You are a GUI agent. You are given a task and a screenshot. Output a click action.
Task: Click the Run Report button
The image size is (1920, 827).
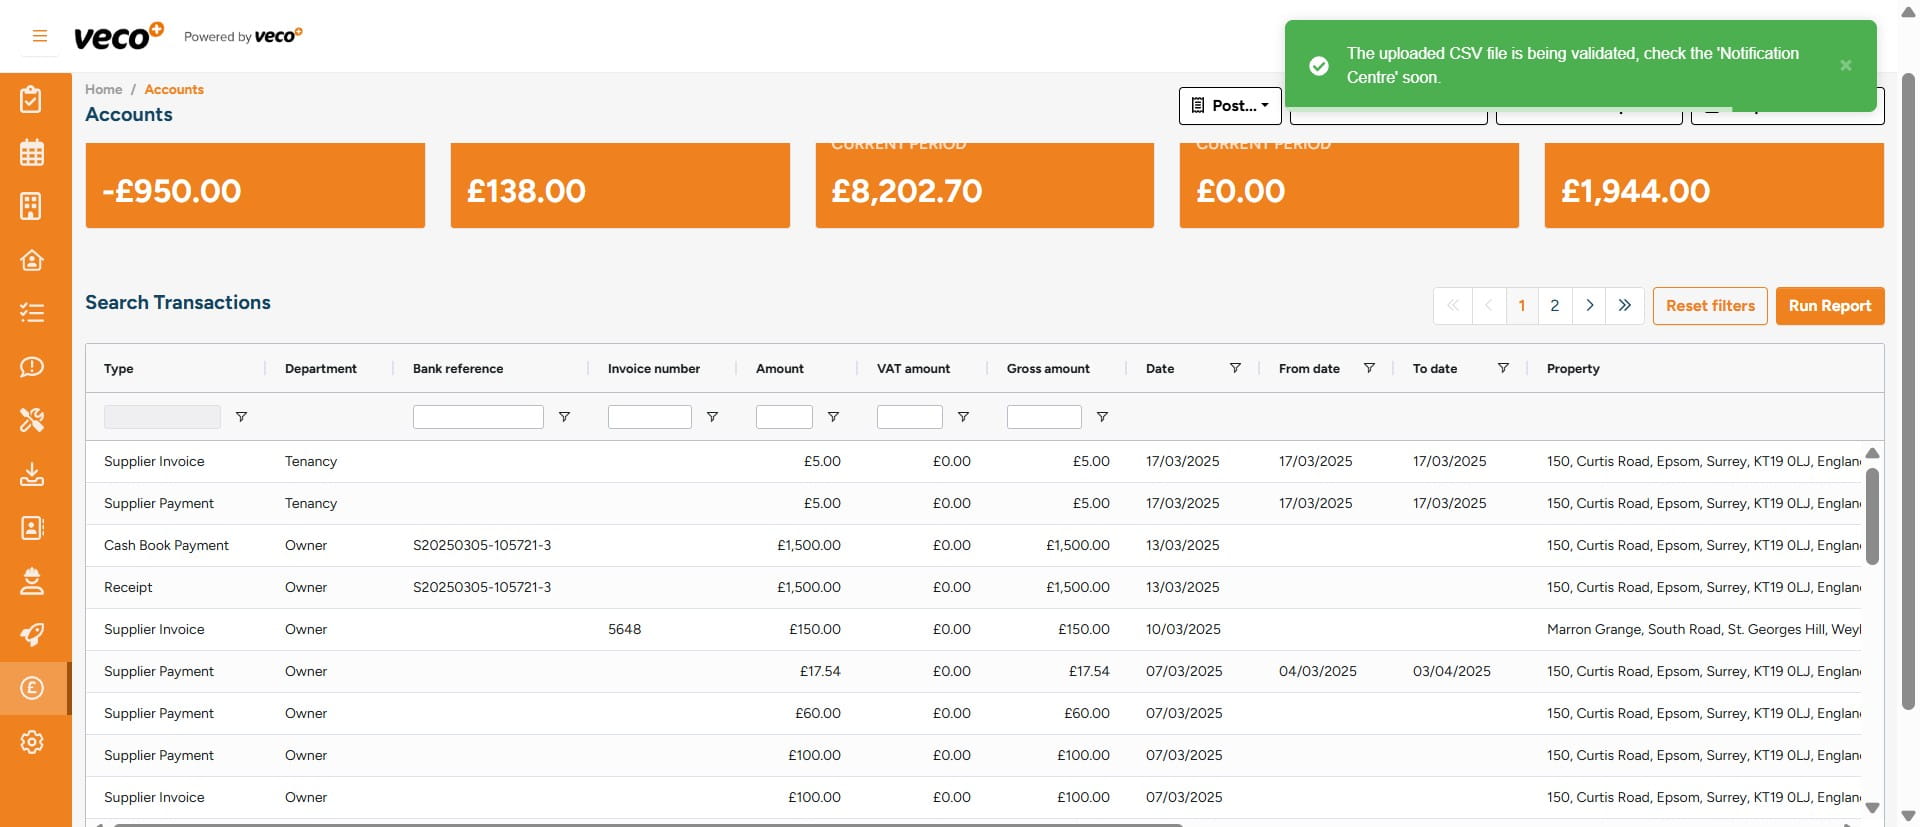coord(1829,306)
